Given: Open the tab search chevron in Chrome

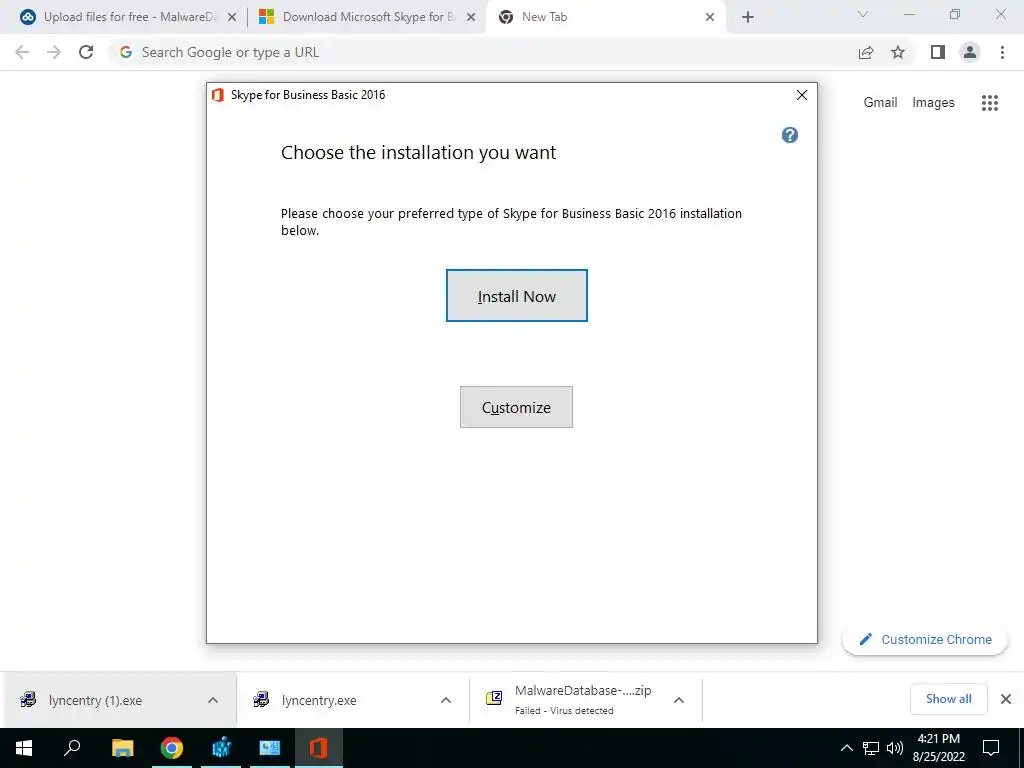Looking at the screenshot, I should (x=863, y=14).
